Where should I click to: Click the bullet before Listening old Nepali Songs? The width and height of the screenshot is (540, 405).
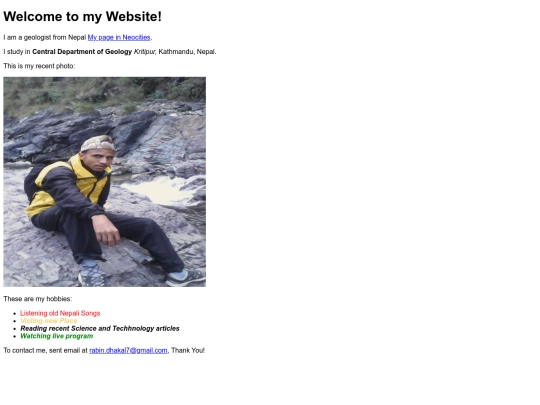[x=14, y=313]
